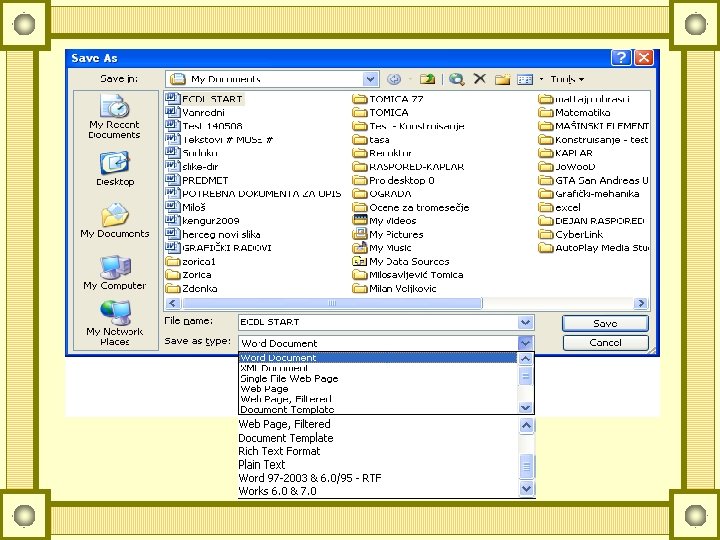The height and width of the screenshot is (540, 720).
Task: Choose Rich Text Format in lower list
Action: [279, 451]
